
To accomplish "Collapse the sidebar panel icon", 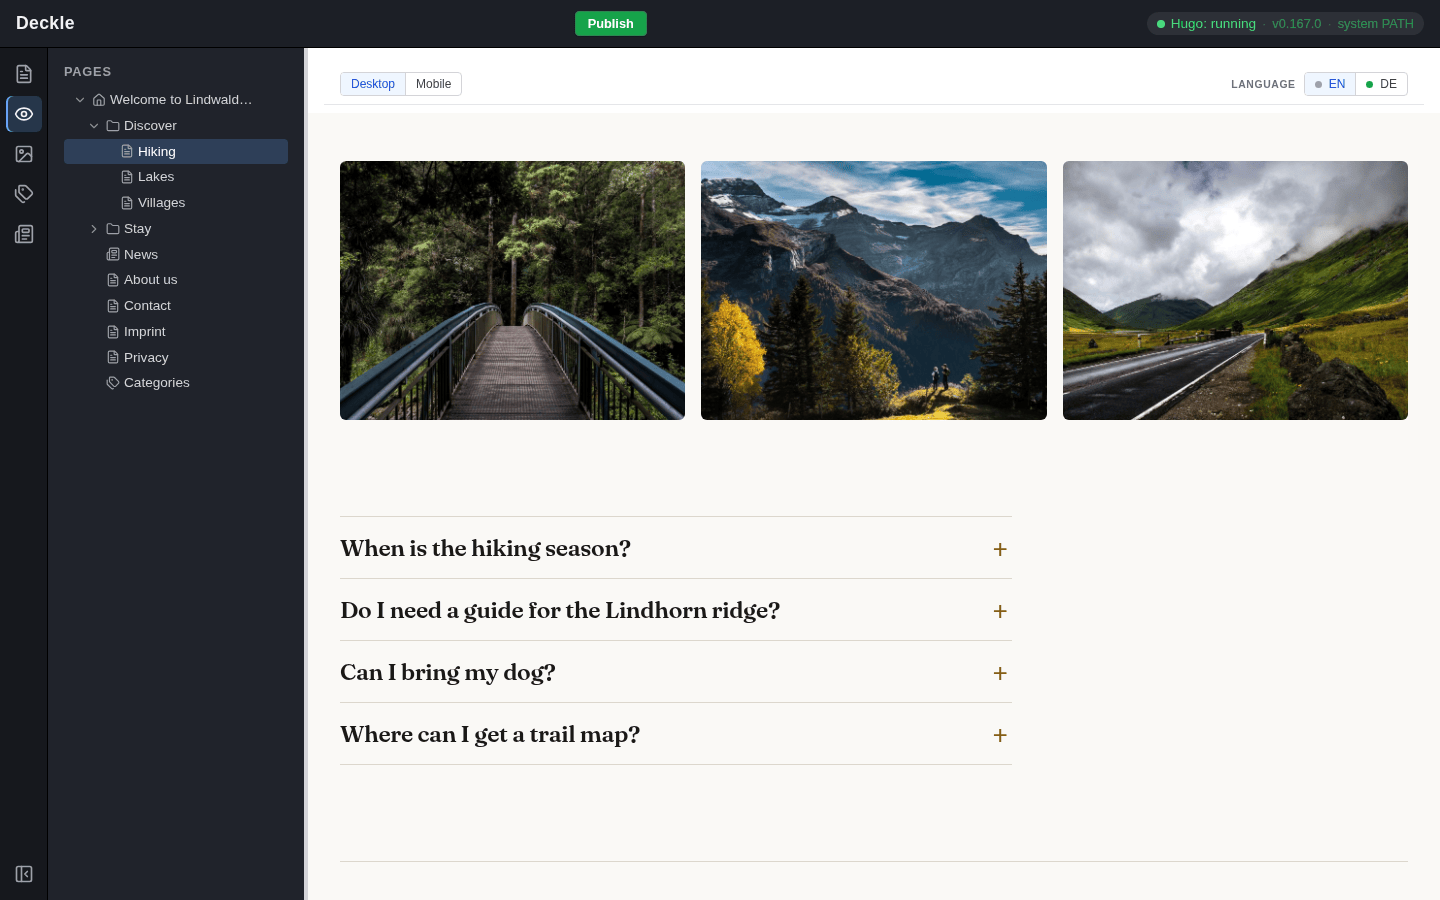I will pyautogui.click(x=24, y=874).
